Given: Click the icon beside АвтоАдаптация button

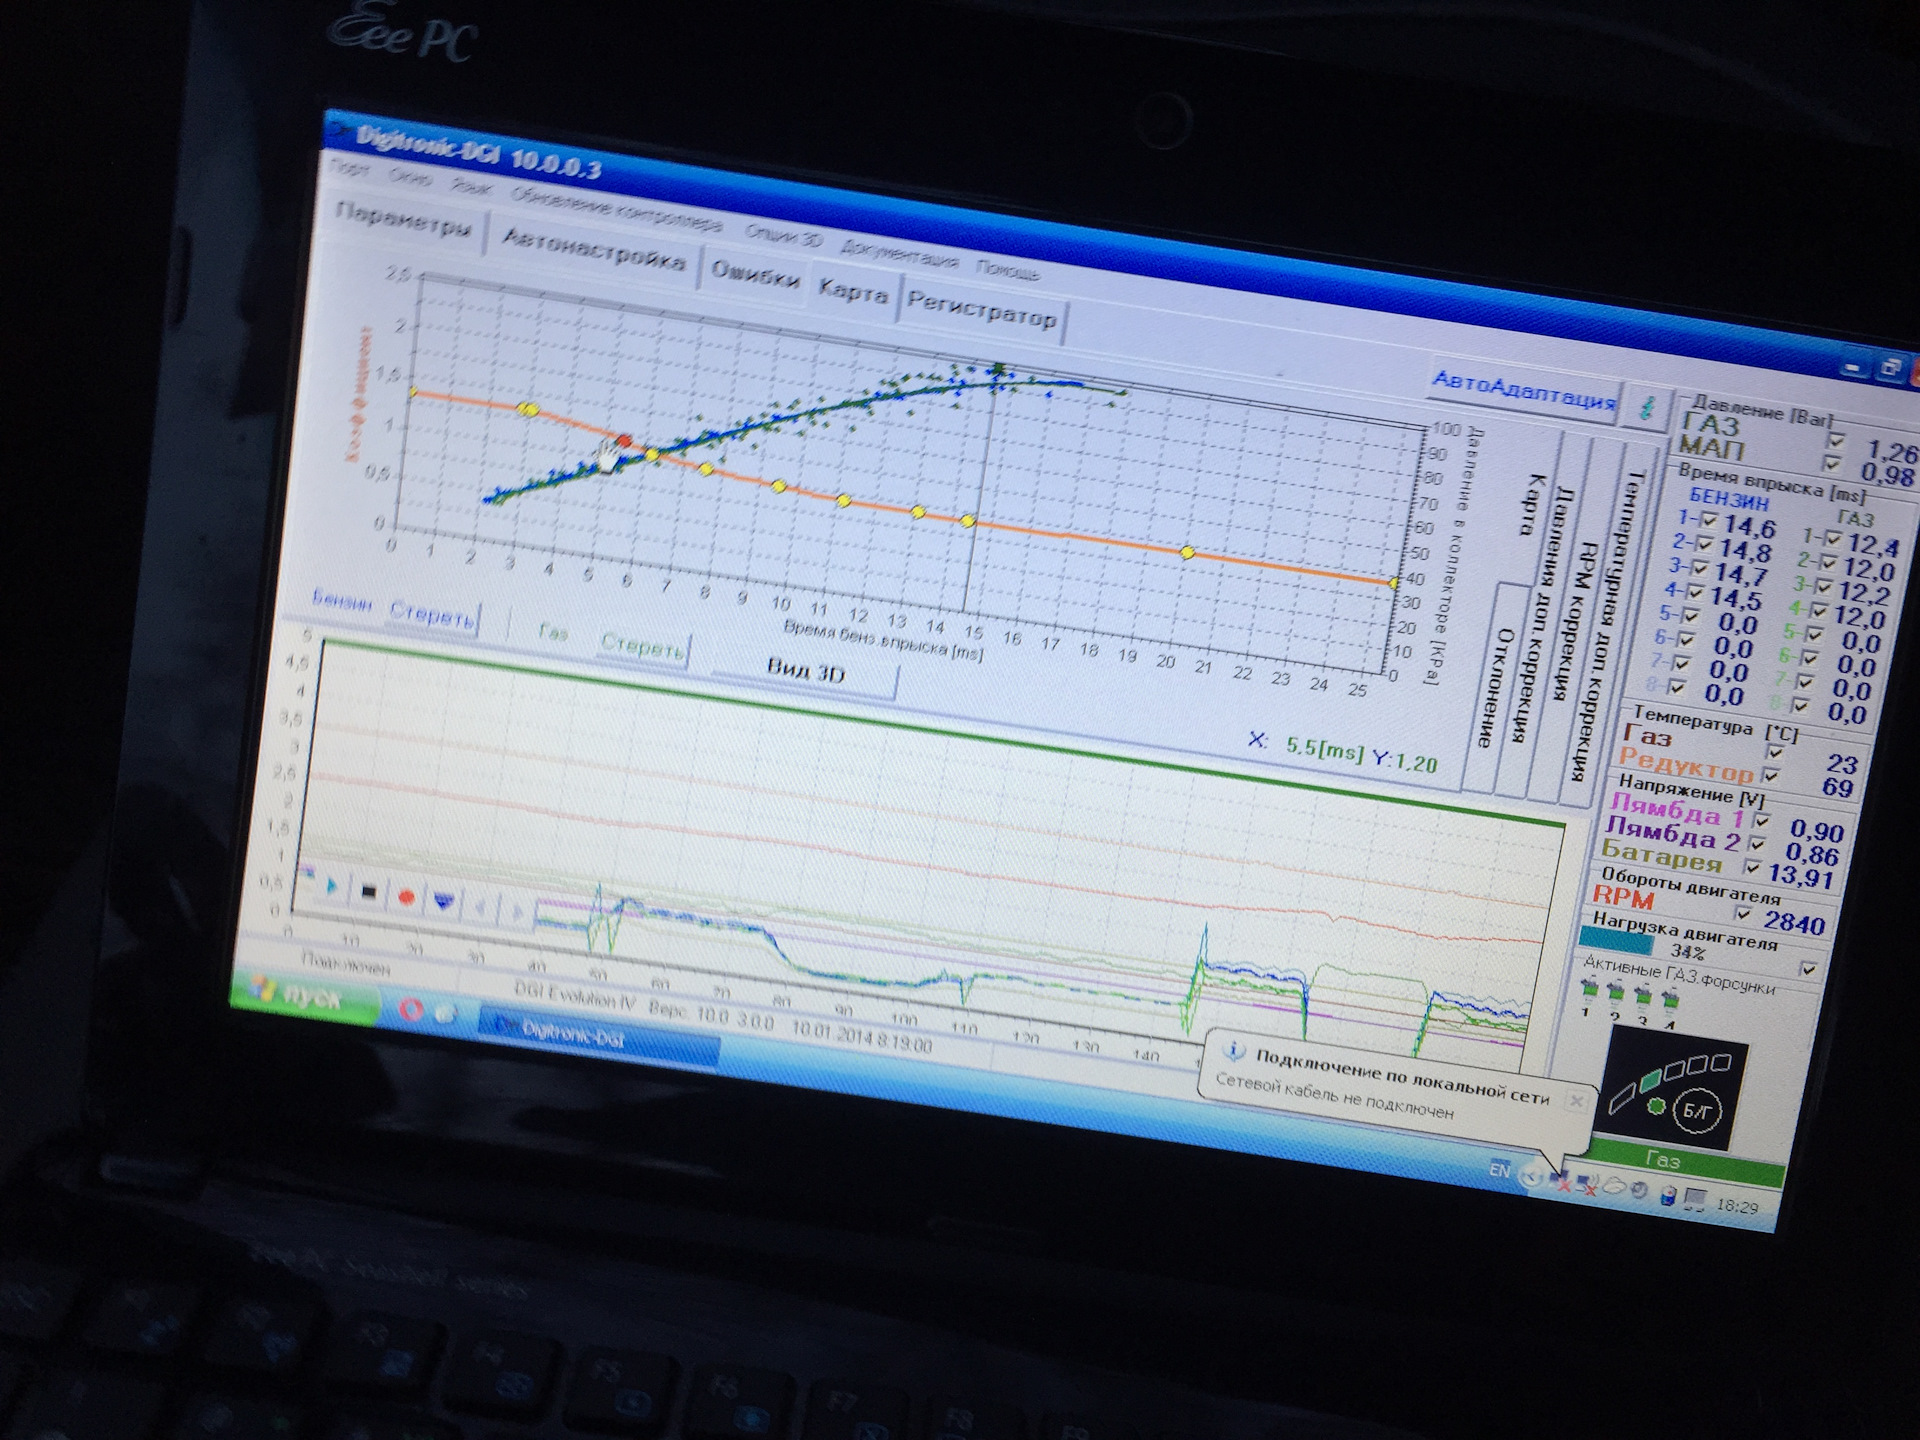Looking at the screenshot, I should click(x=1646, y=409).
